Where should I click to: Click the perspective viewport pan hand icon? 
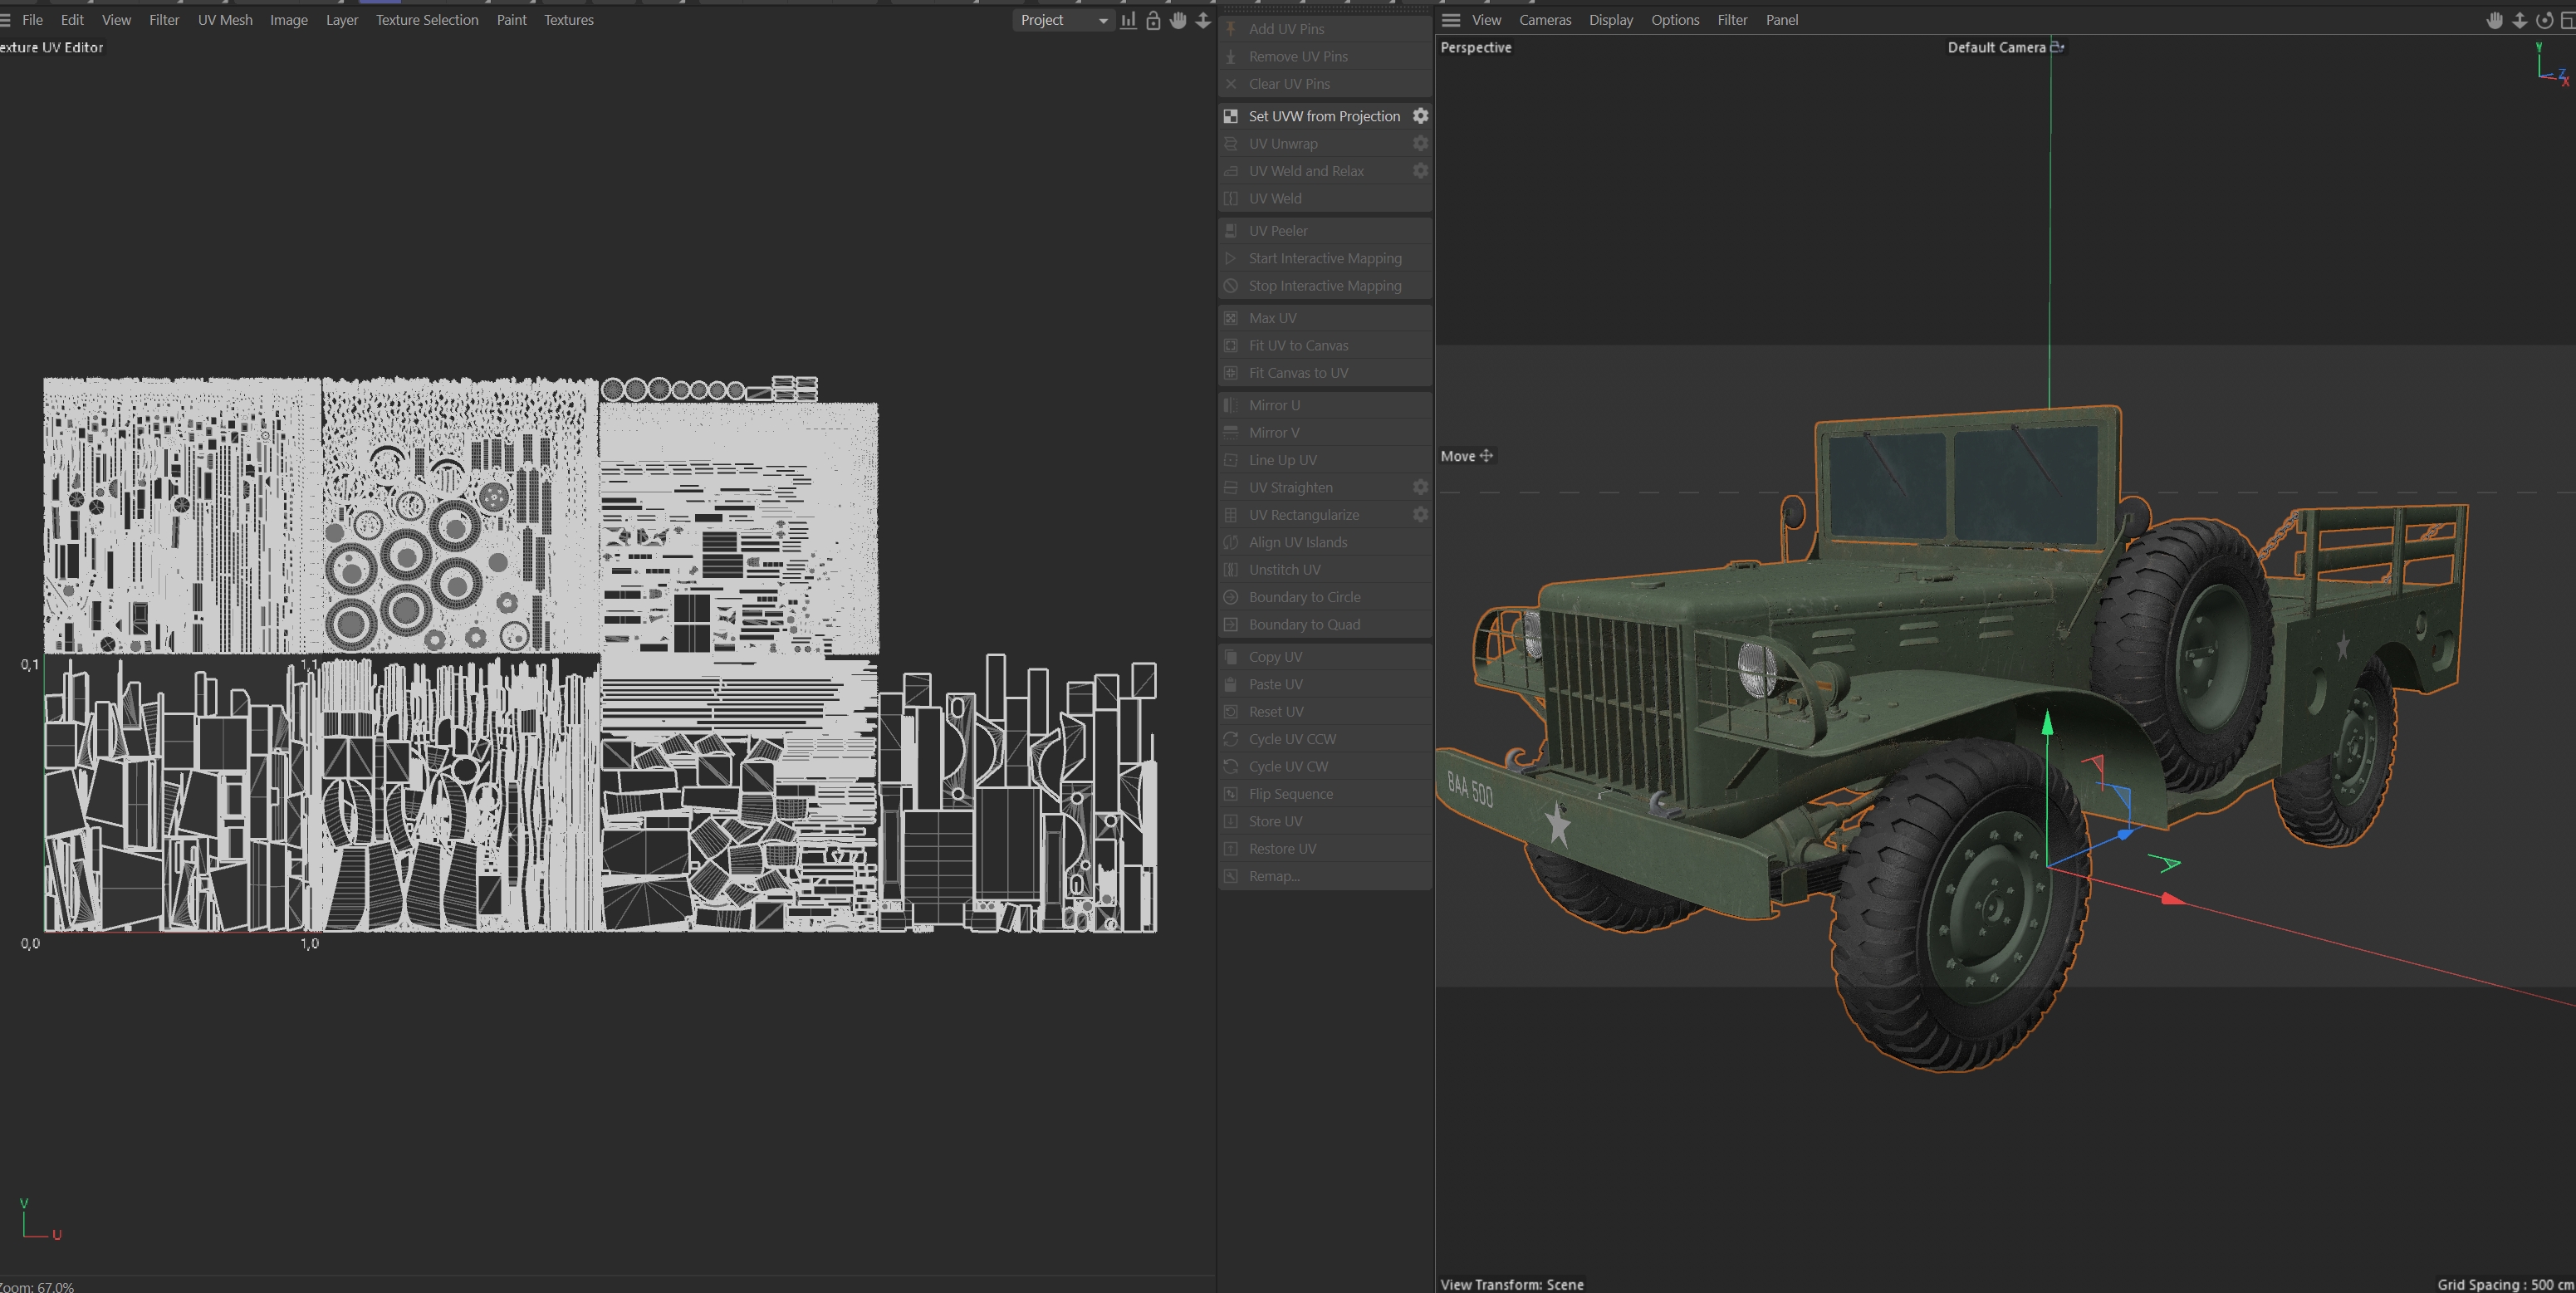click(x=2494, y=20)
